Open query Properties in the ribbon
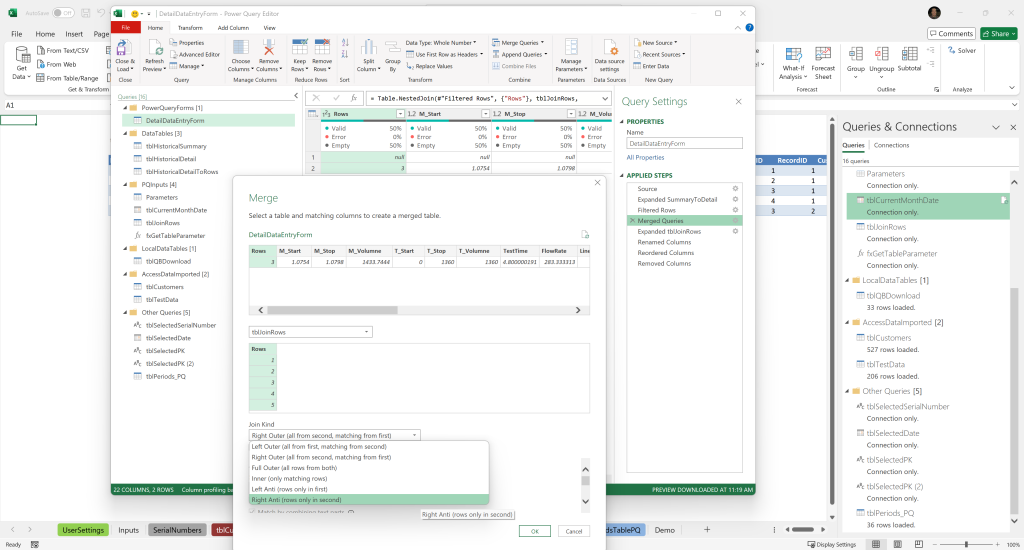1024x550 pixels. [x=187, y=43]
